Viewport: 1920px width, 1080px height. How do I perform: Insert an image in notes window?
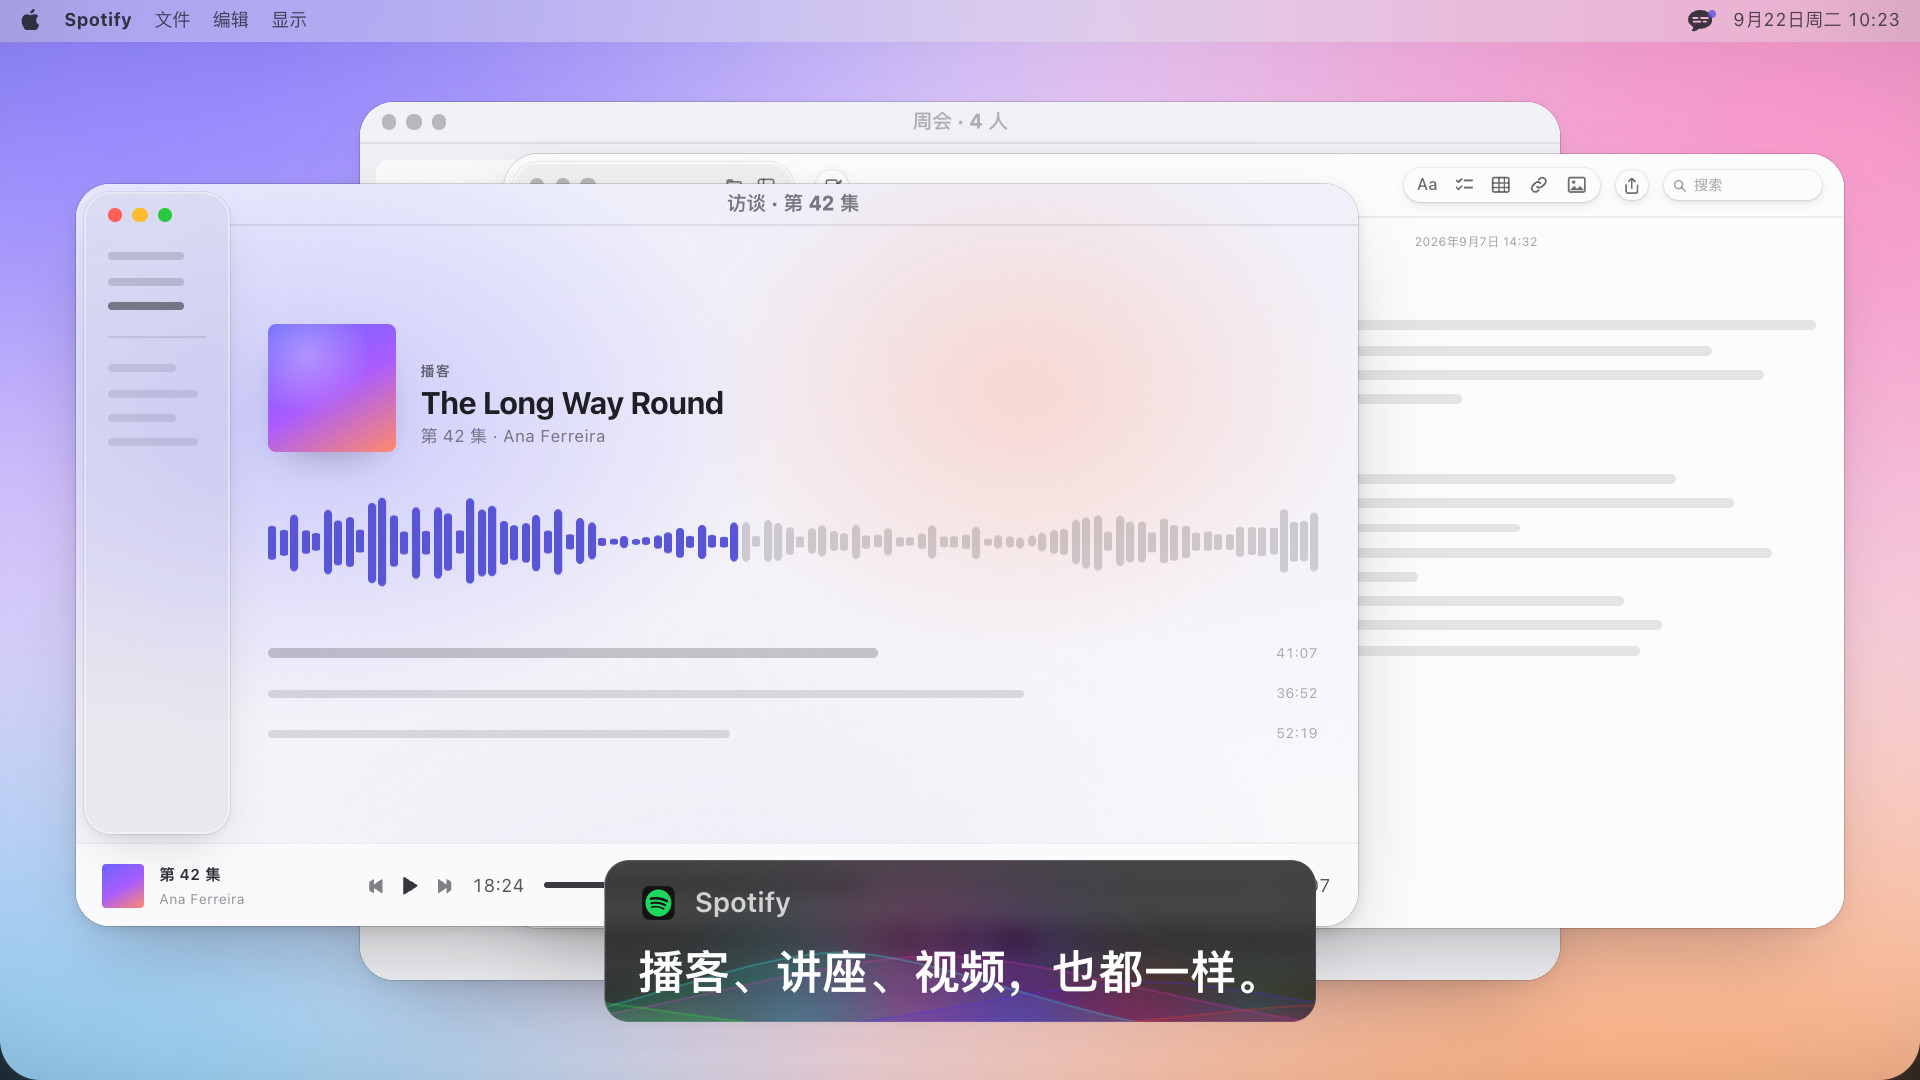click(1577, 185)
